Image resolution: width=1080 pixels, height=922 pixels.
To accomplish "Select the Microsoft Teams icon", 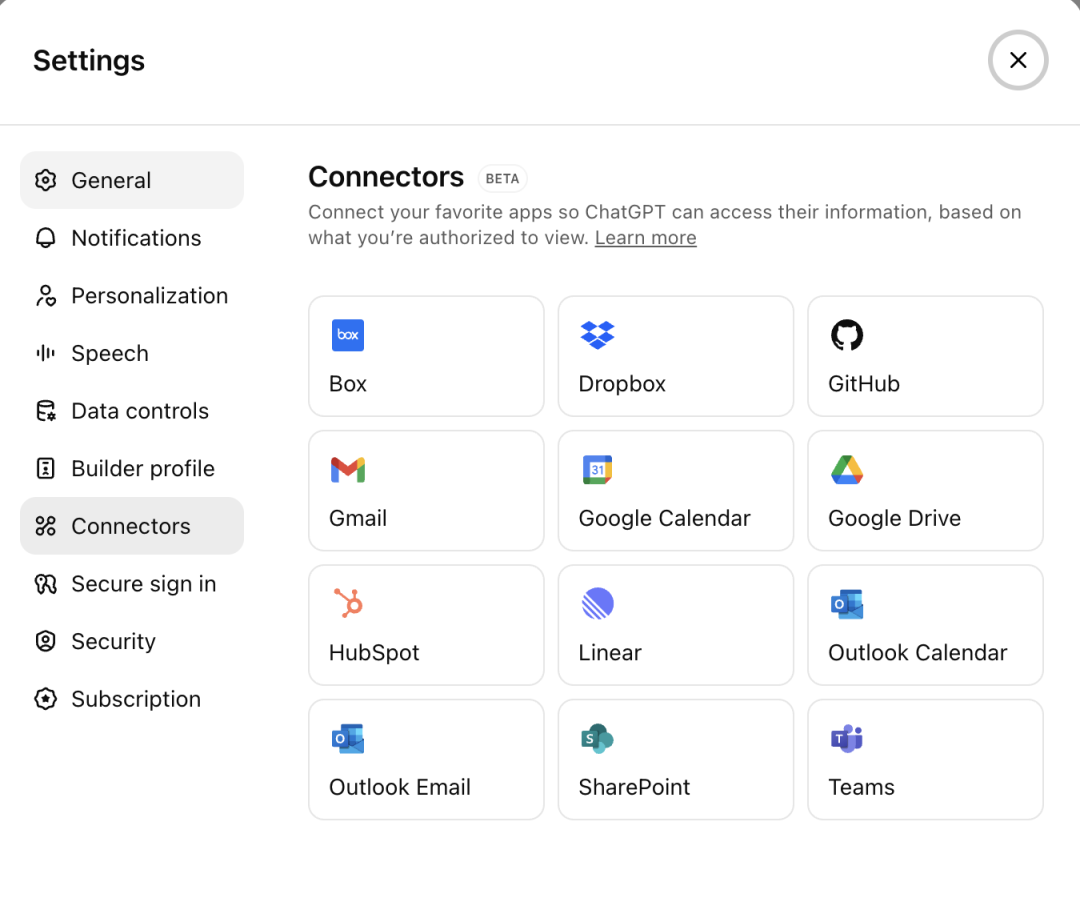I will click(x=847, y=739).
